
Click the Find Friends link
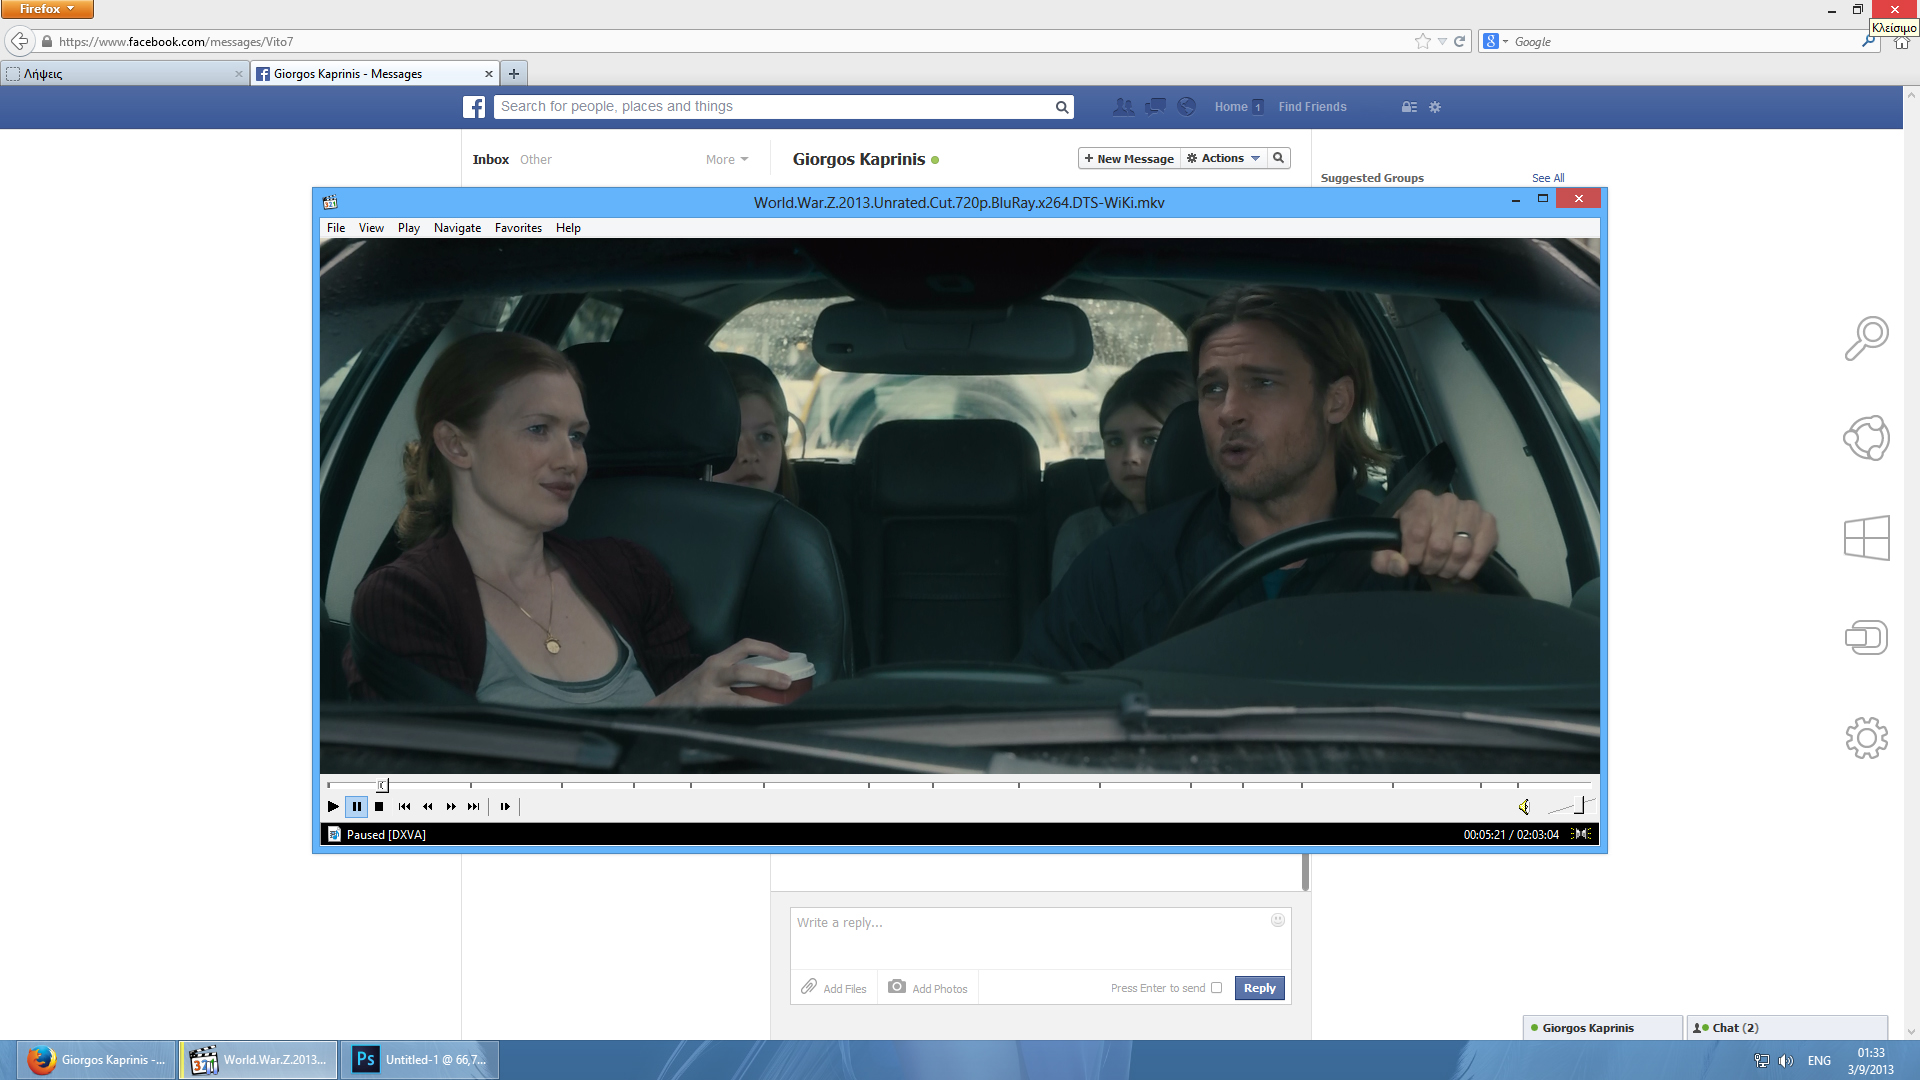pos(1312,107)
